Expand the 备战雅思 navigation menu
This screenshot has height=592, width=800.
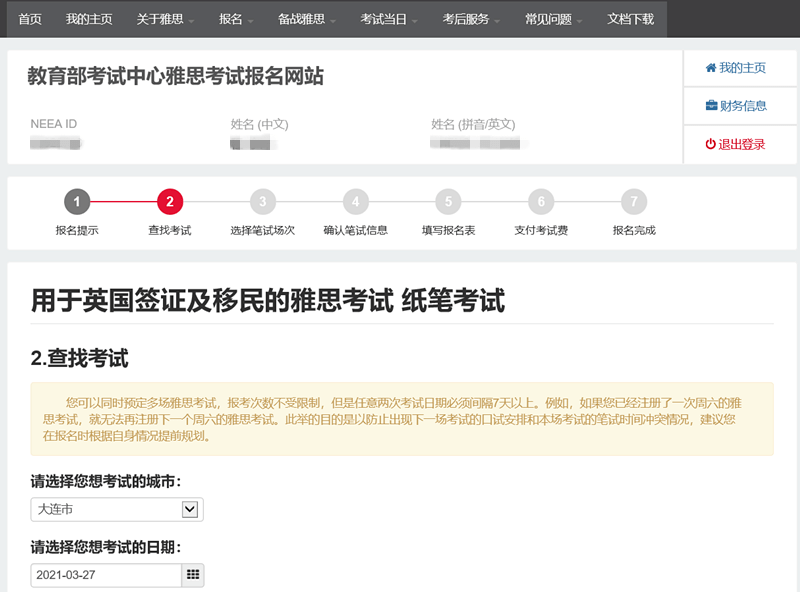click(307, 19)
